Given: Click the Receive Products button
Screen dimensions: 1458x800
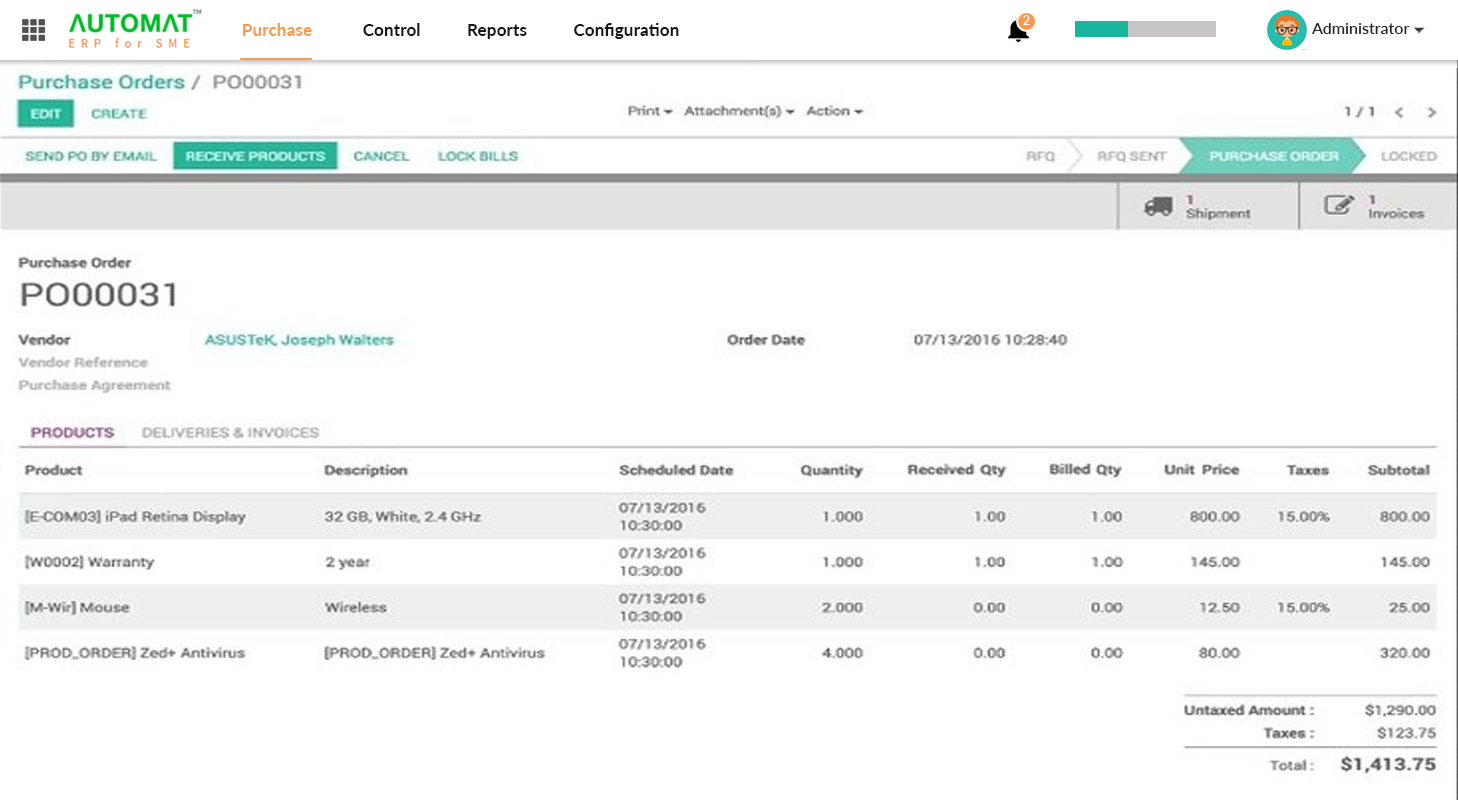Looking at the screenshot, I should pos(255,156).
